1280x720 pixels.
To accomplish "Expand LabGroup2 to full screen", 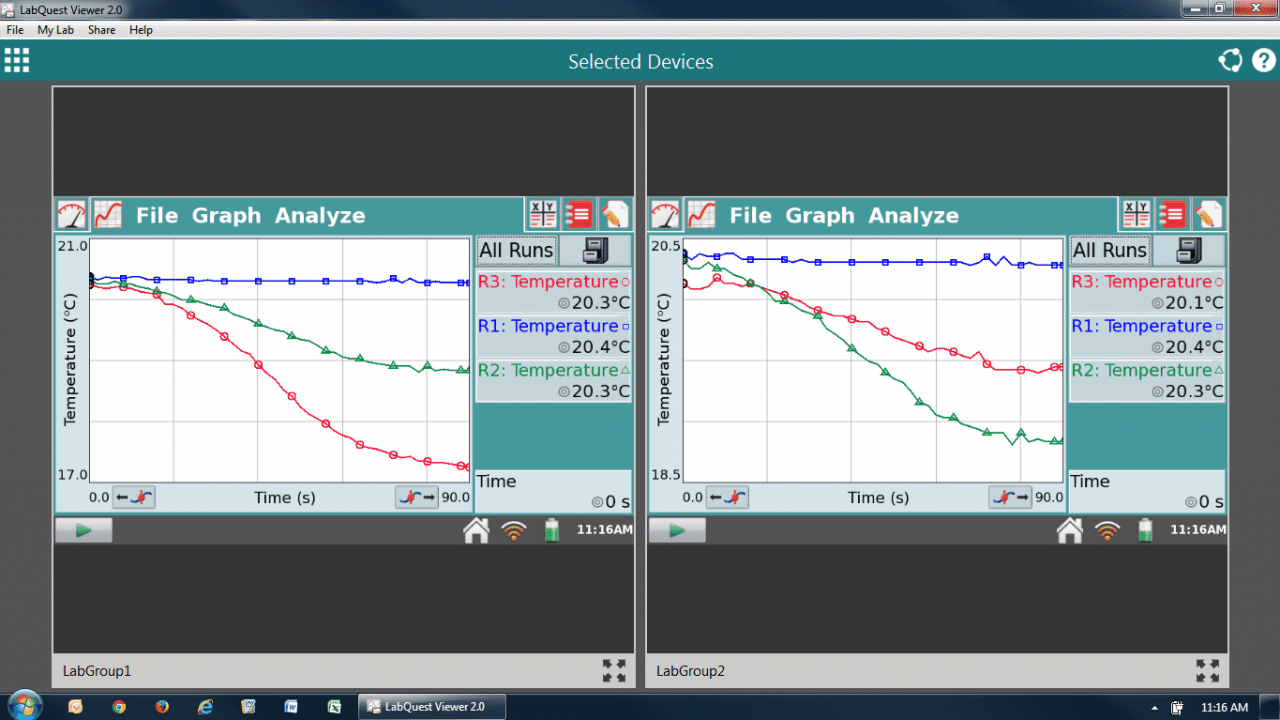I will pyautogui.click(x=1207, y=670).
